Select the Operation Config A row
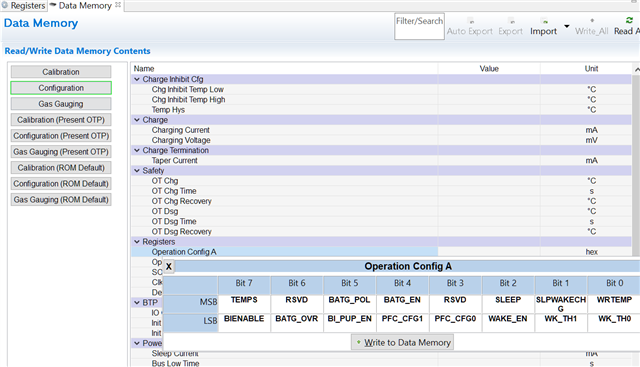The height and width of the screenshot is (367, 640). pyautogui.click(x=381, y=252)
